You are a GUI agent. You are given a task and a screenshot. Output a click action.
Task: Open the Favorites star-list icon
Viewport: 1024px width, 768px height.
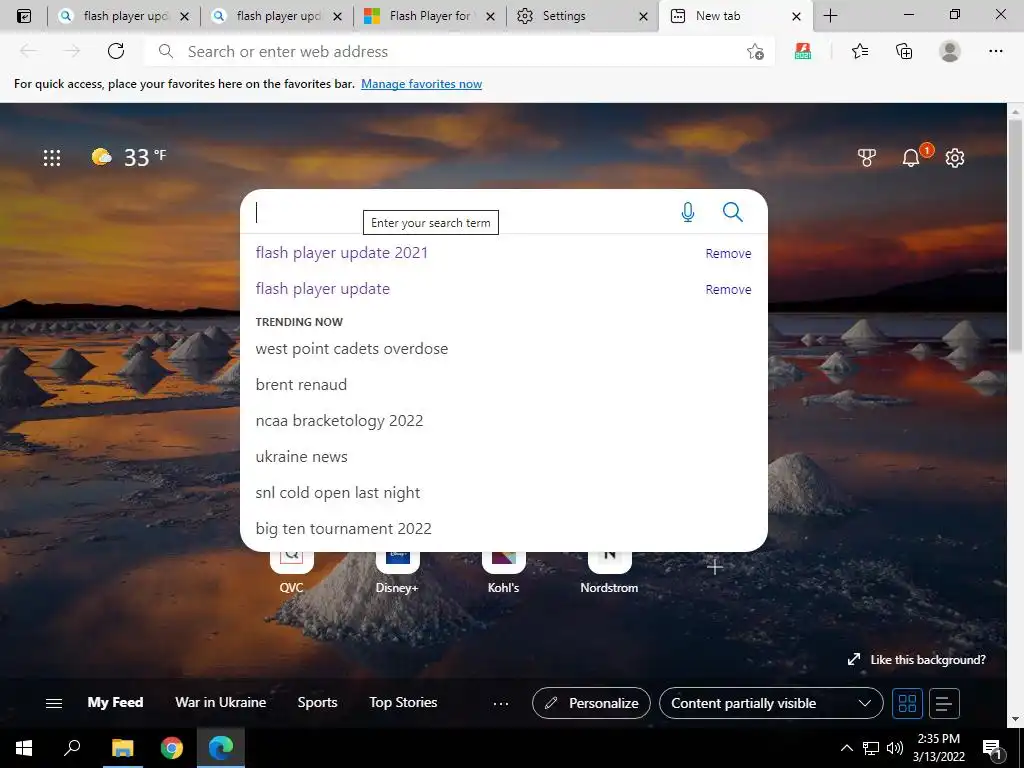[860, 51]
